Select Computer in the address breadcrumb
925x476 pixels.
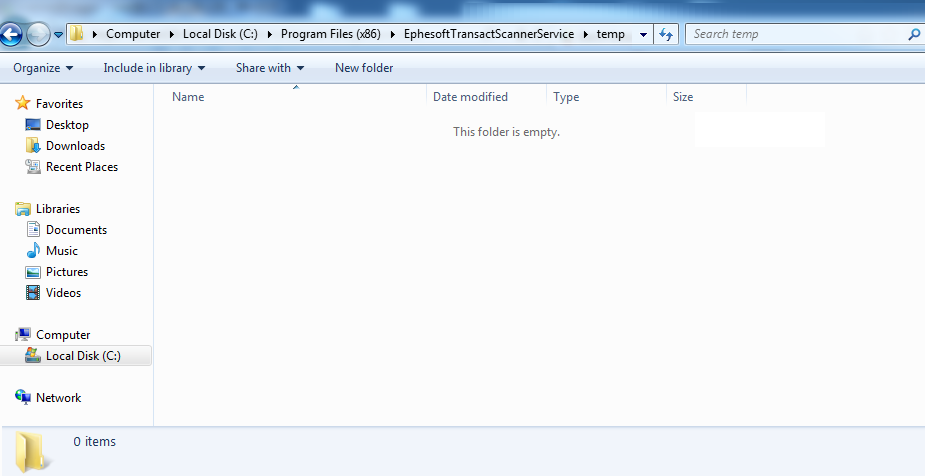tap(133, 34)
